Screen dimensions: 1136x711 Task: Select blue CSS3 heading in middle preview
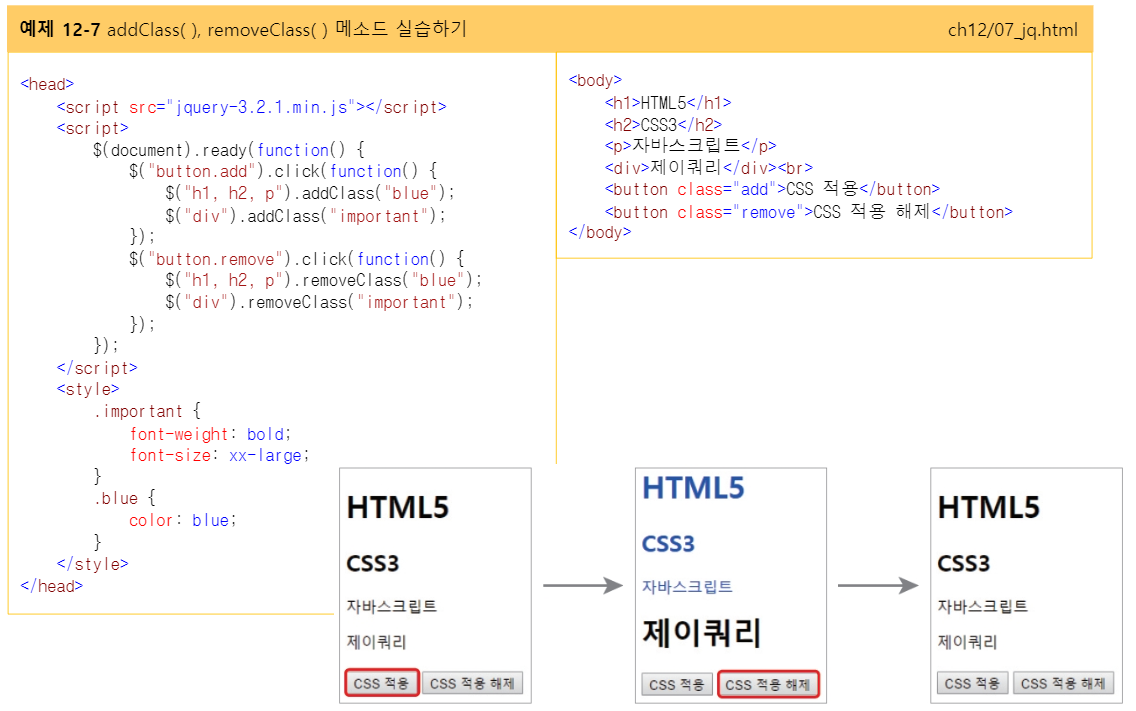coord(668,544)
